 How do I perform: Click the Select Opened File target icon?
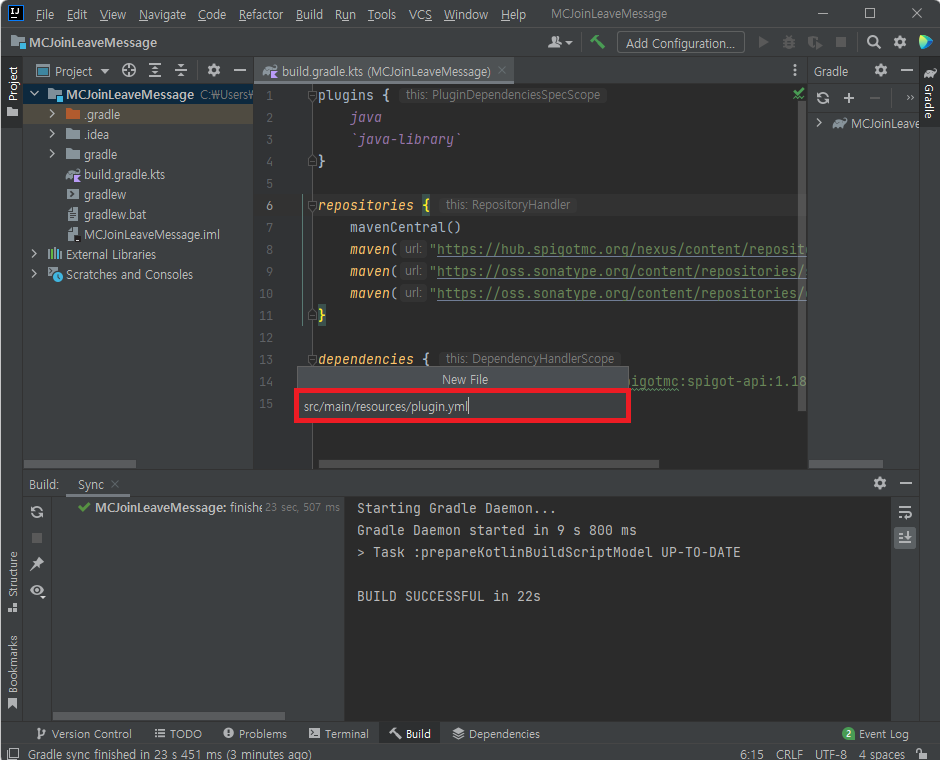(129, 71)
